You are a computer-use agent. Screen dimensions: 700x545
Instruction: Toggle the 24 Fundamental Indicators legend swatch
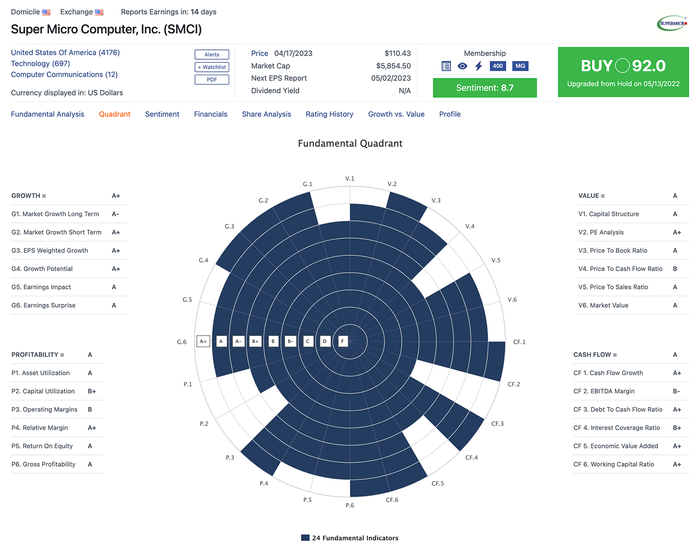[x=305, y=538]
